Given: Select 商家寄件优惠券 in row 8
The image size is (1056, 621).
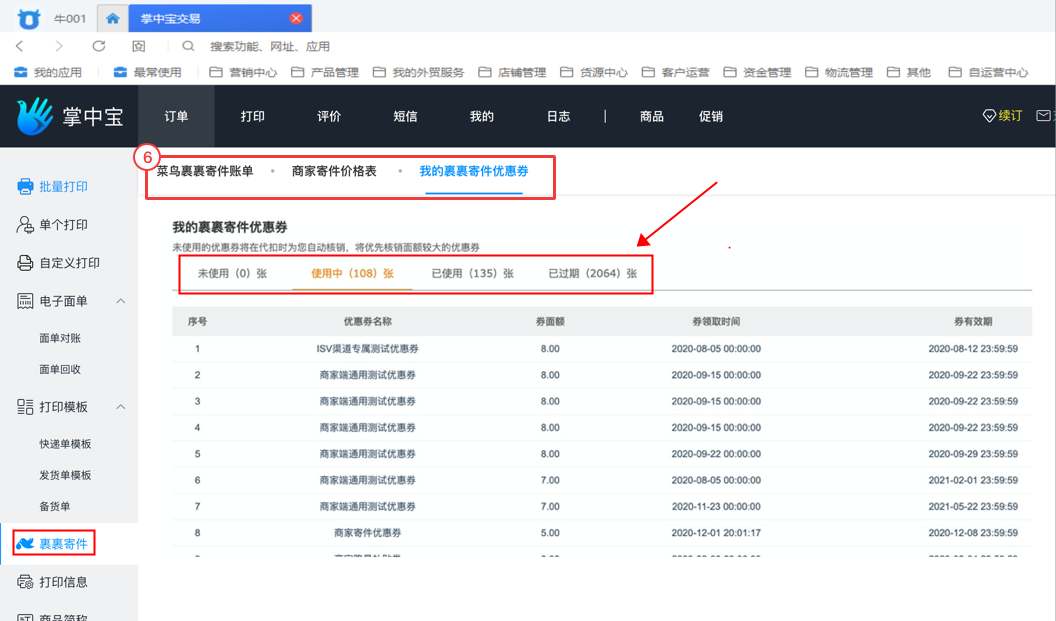Looking at the screenshot, I should click(x=368, y=533).
